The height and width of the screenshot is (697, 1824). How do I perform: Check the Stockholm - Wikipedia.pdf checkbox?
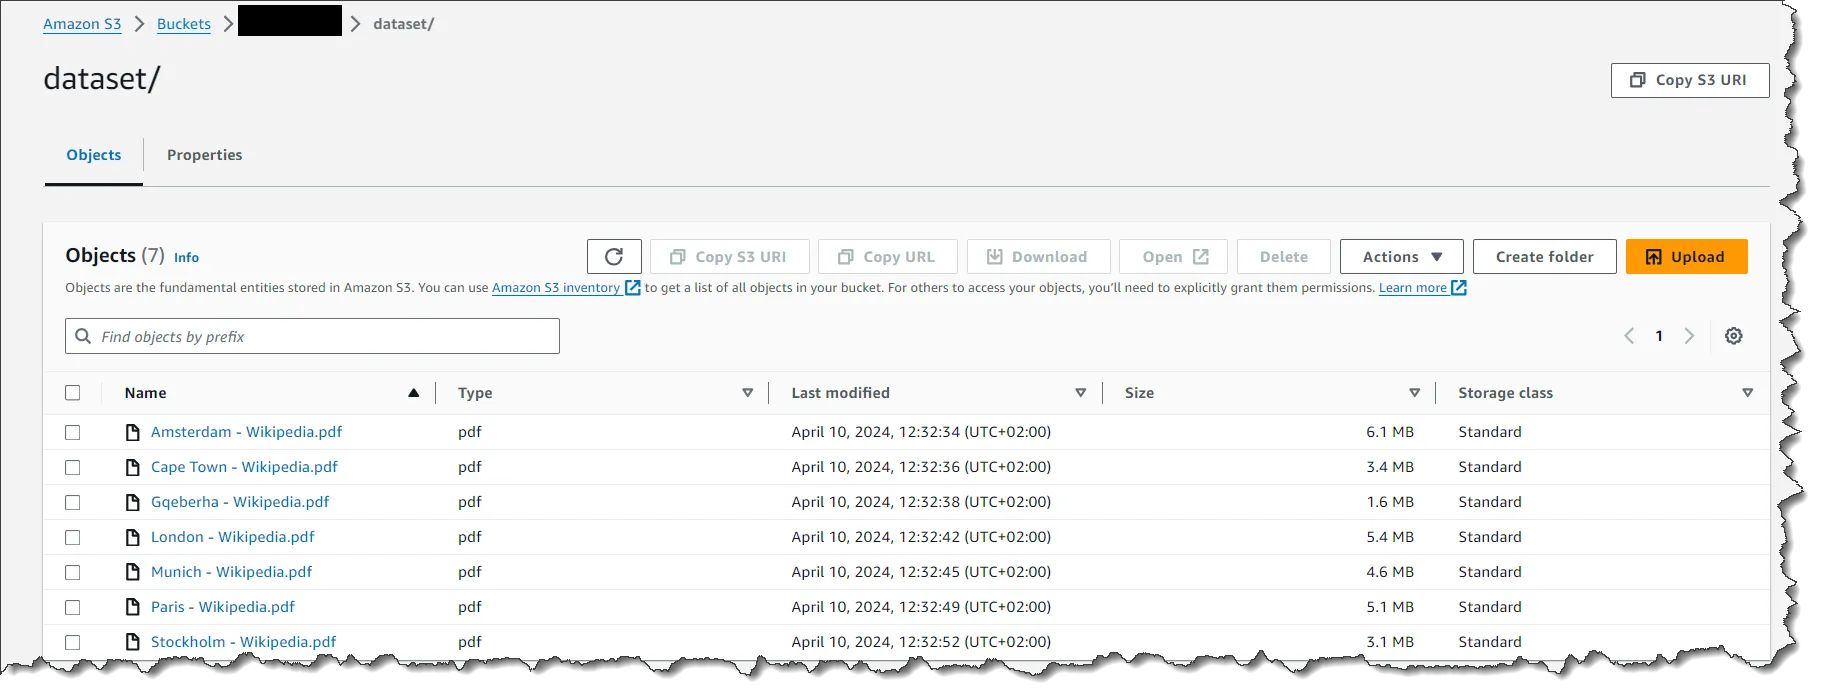pos(73,642)
